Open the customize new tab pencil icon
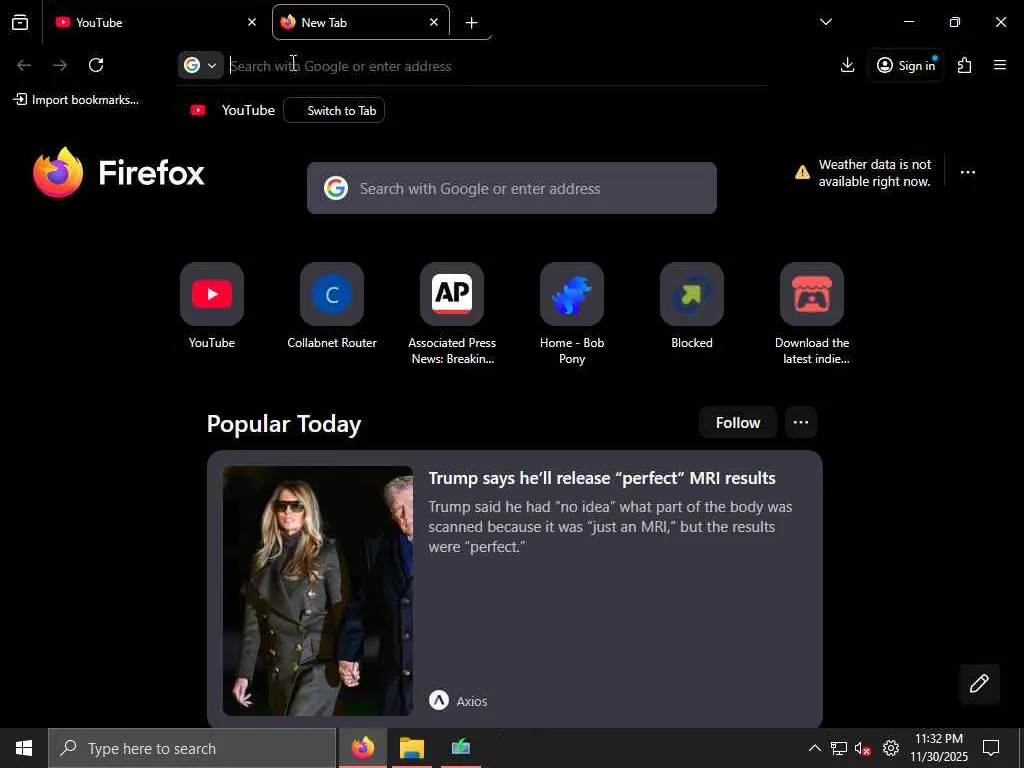This screenshot has width=1024, height=768. click(979, 684)
